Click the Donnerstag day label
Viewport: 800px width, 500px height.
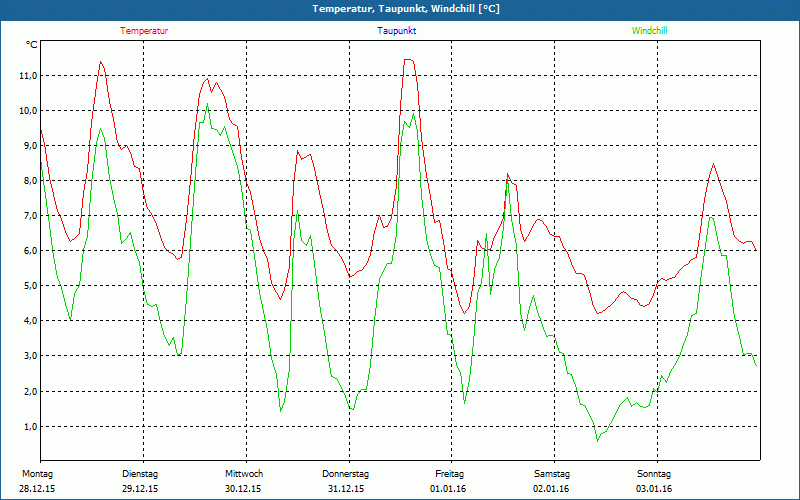tap(345, 474)
